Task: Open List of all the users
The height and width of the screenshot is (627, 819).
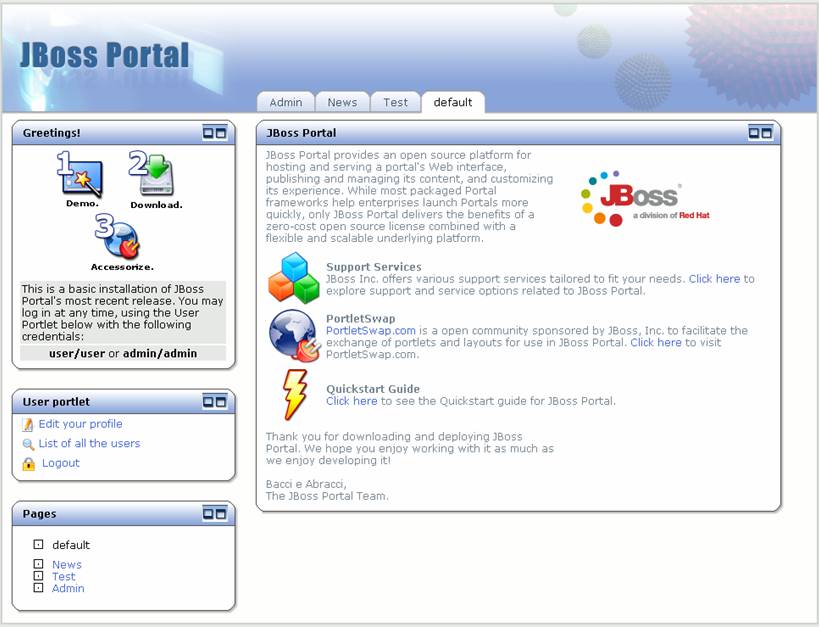Action: pos(89,443)
